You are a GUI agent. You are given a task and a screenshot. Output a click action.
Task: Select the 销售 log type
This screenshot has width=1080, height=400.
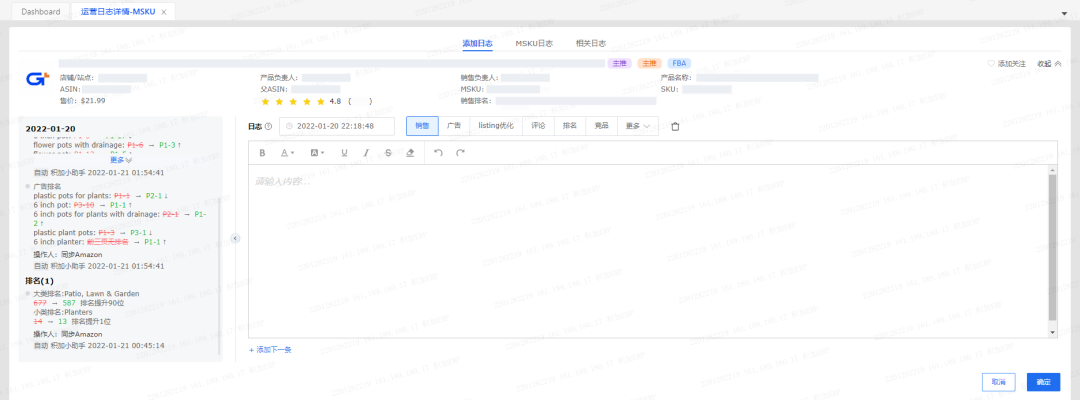tap(422, 126)
